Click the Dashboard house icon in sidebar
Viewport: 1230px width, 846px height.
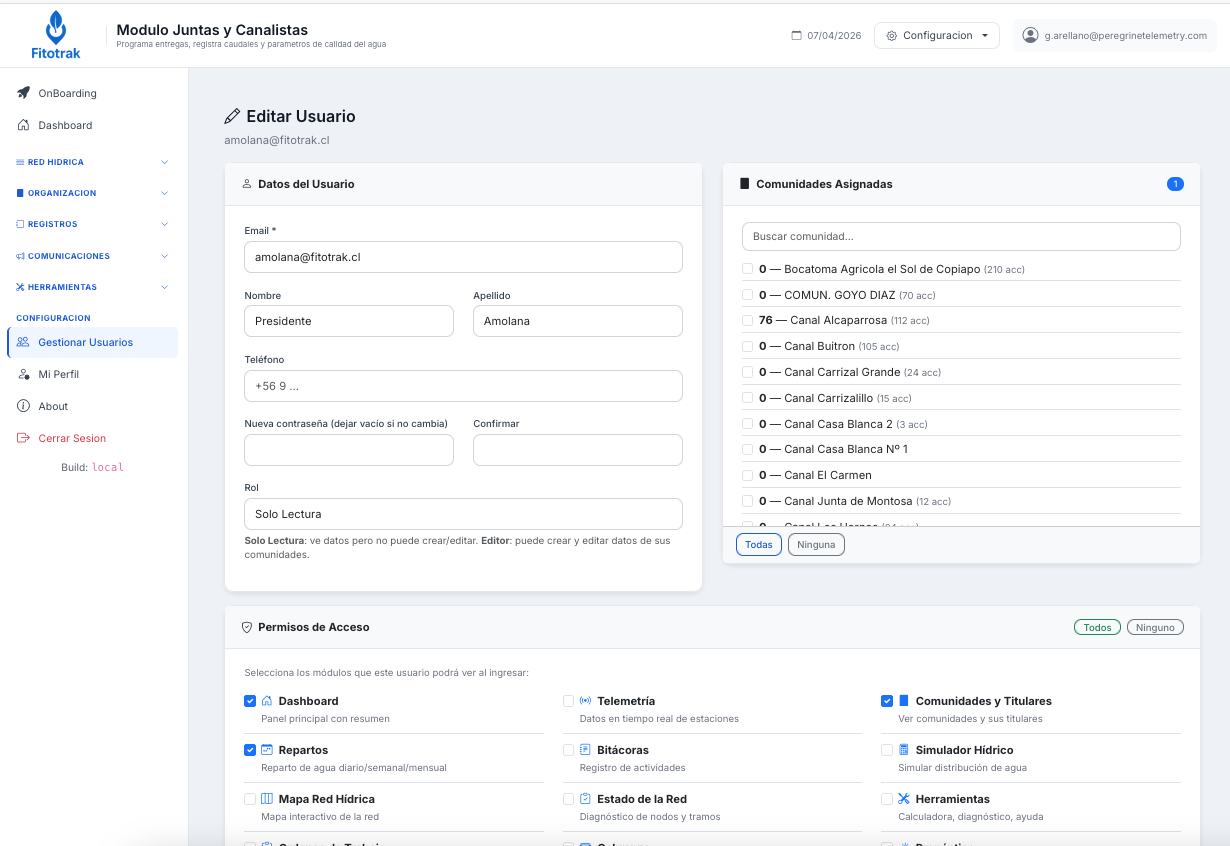23,125
